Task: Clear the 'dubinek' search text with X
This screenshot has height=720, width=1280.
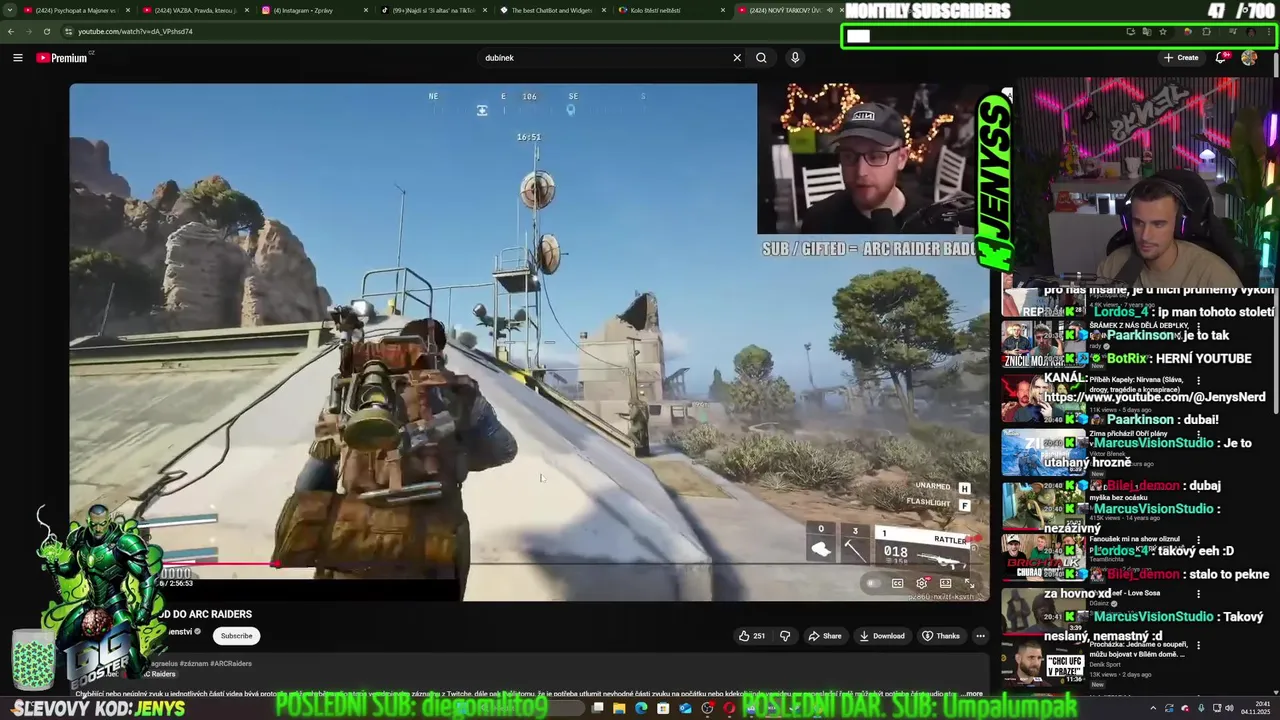Action: [x=737, y=58]
